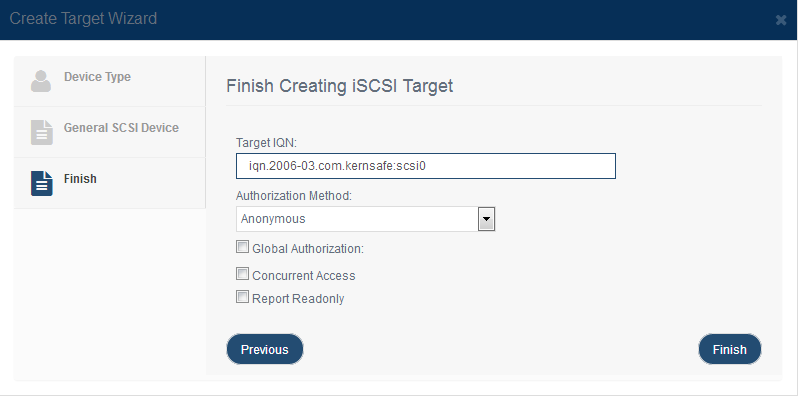Image resolution: width=798 pixels, height=396 pixels.
Task: Select the General SCSI Device step label
Action: 121,128
